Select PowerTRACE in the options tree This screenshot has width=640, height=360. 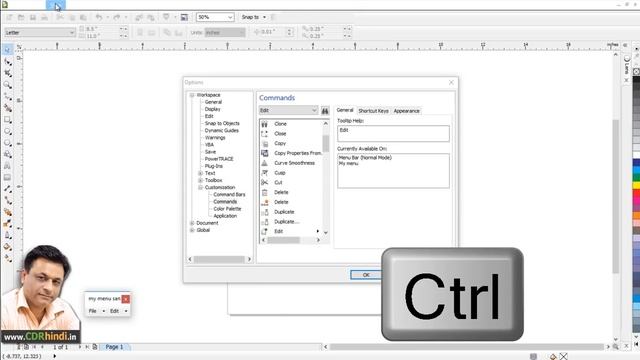point(219,159)
